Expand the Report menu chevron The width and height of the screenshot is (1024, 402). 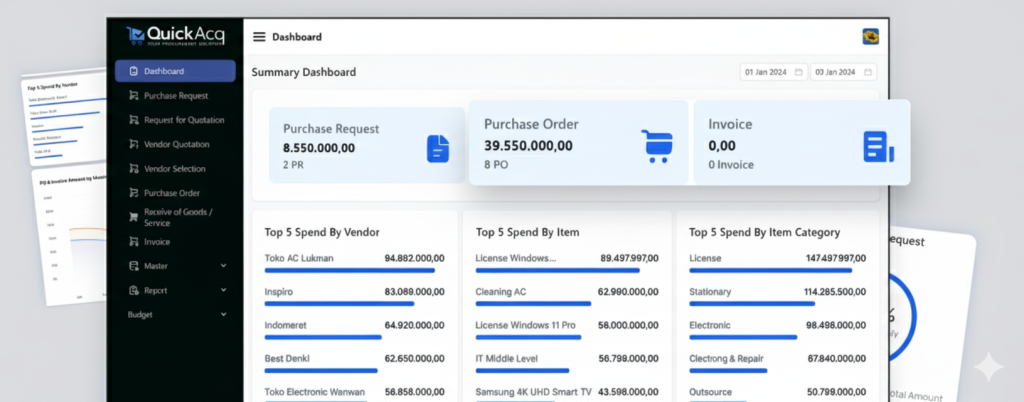point(223,290)
